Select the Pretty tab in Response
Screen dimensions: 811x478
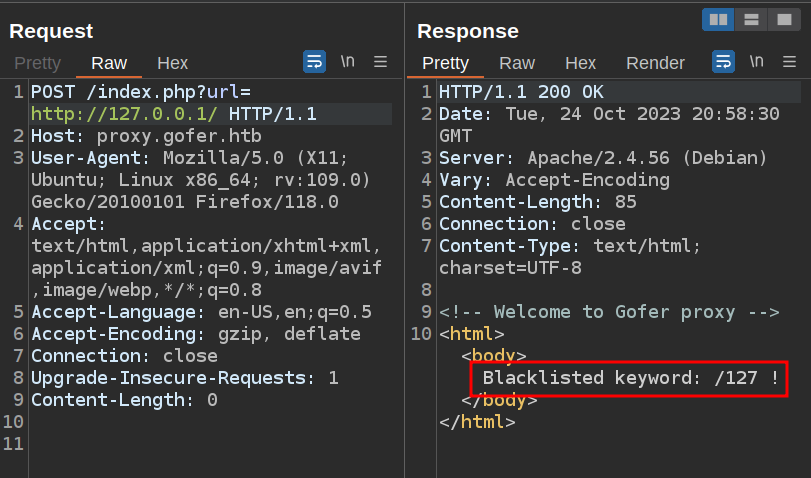click(445, 63)
